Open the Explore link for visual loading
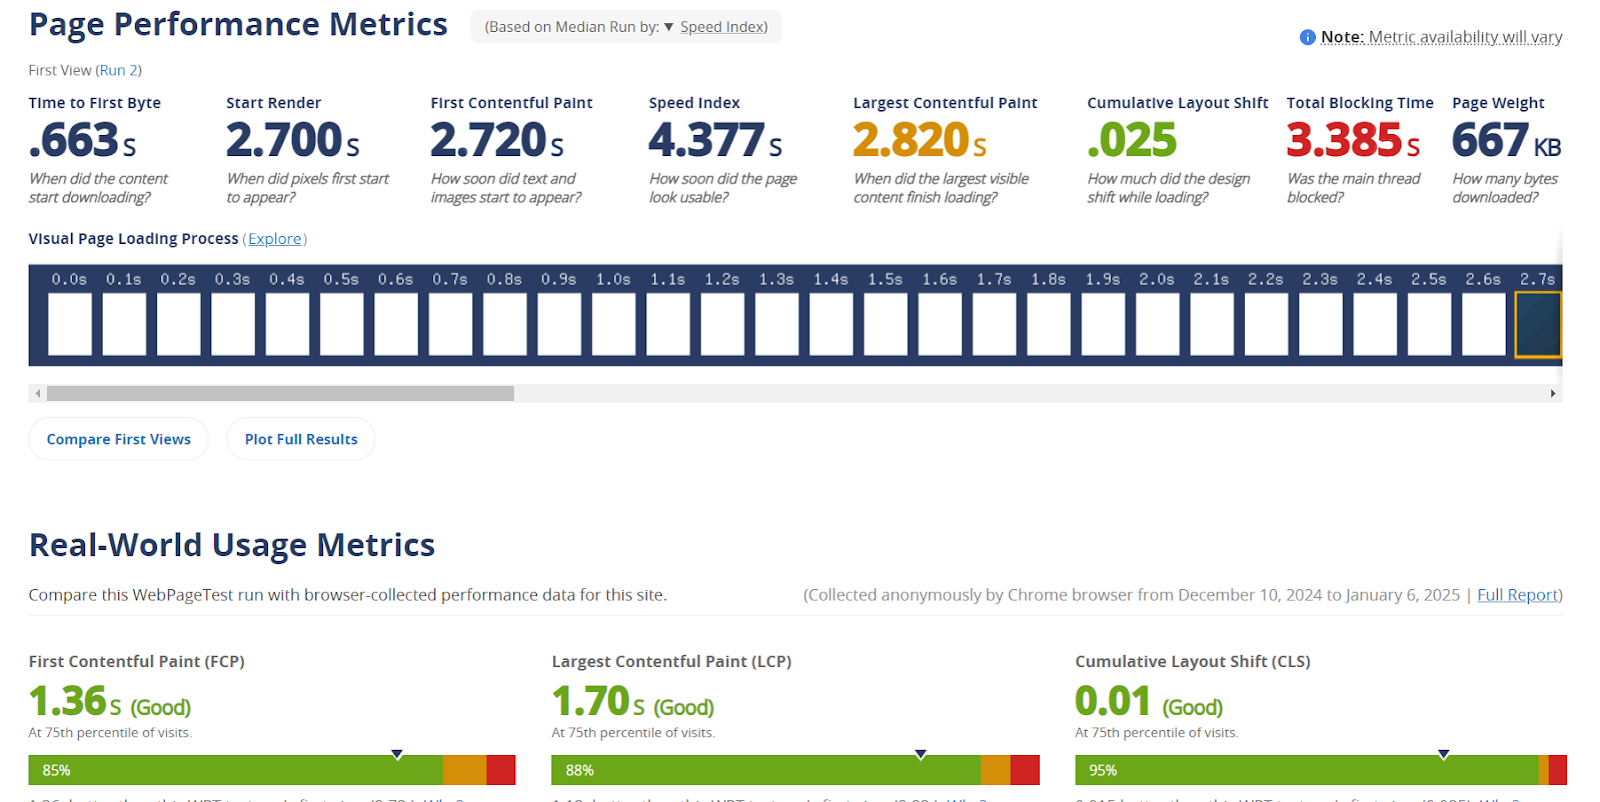Viewport: 1600px width, 802px height. [x=275, y=239]
